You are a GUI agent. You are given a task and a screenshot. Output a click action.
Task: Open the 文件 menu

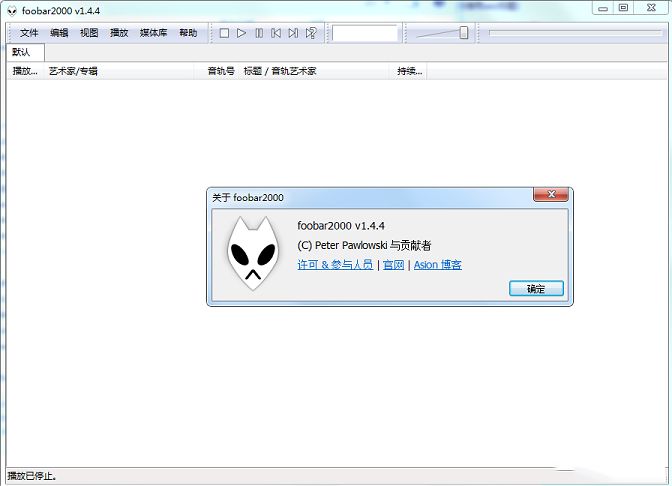[29, 33]
